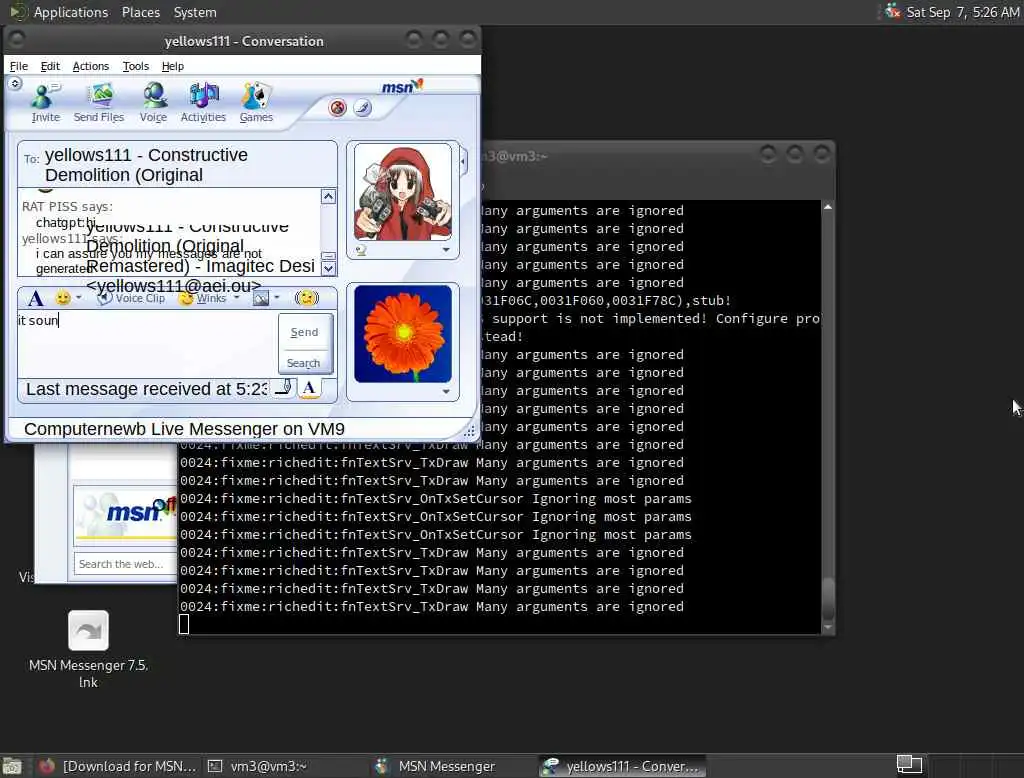Click the Search the web field

tap(125, 564)
